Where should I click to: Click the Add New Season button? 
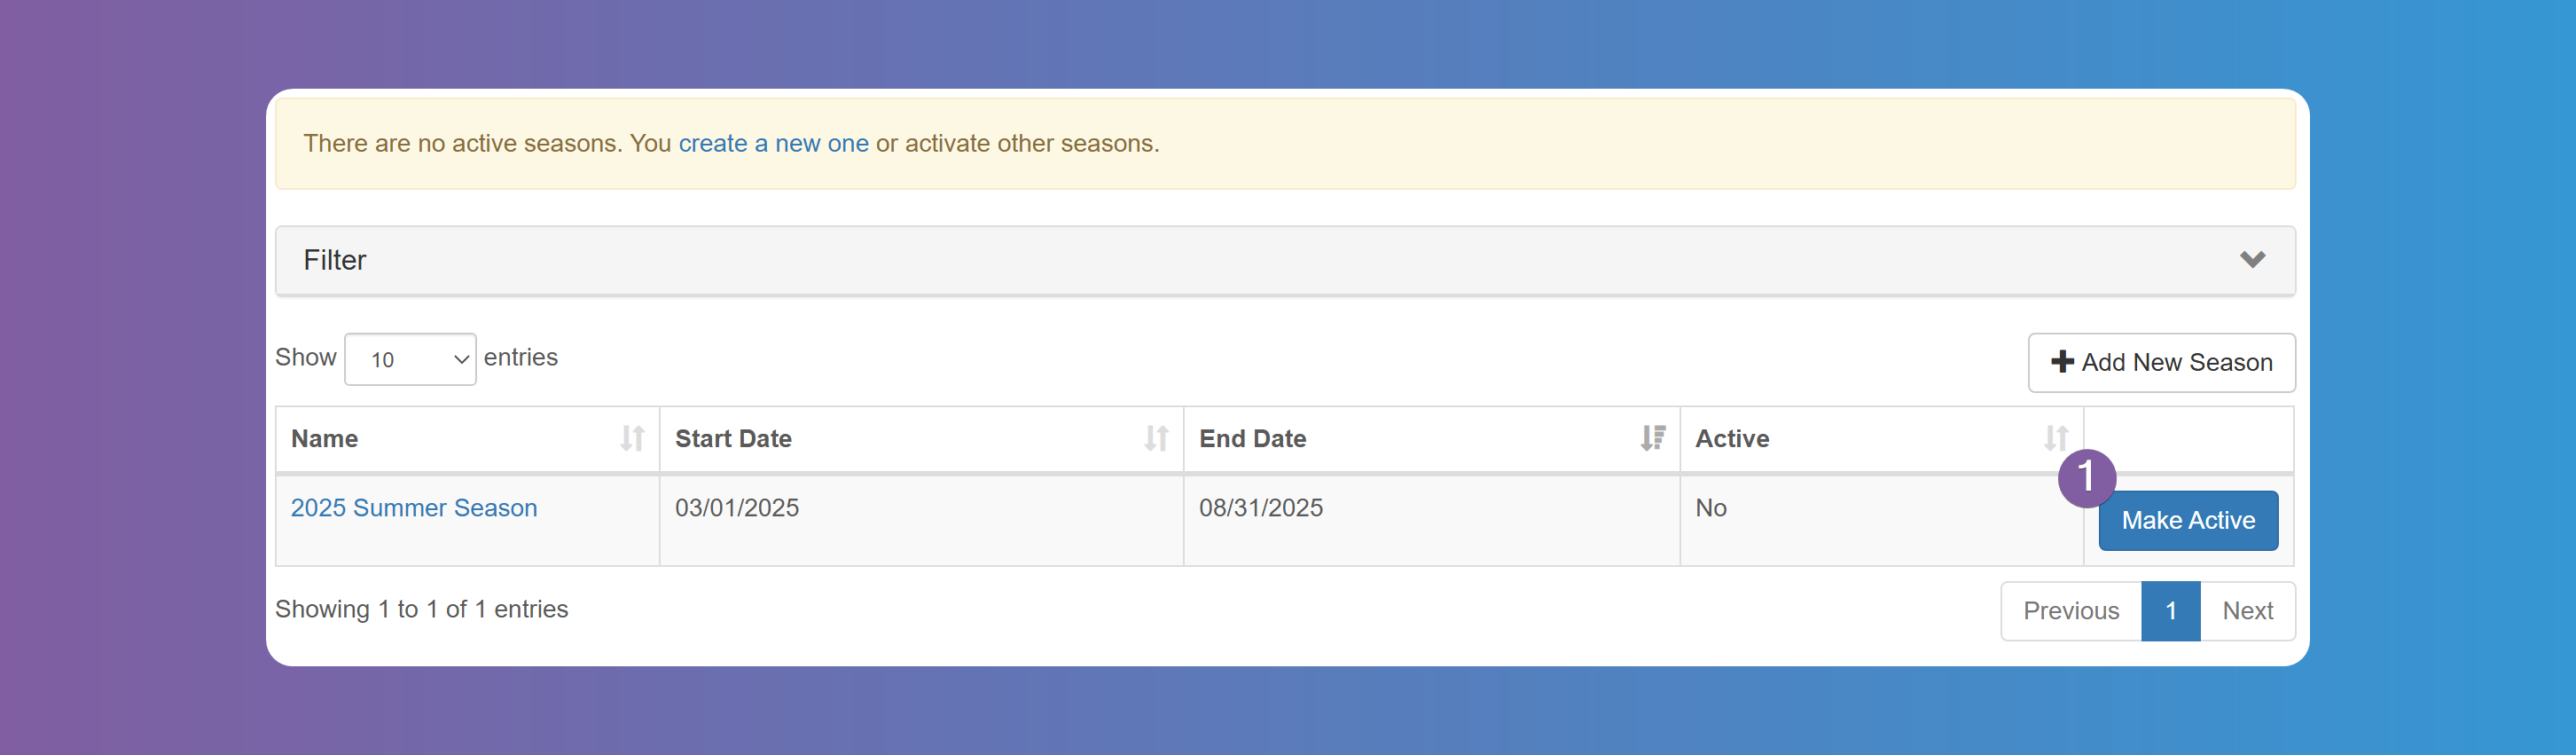2162,362
